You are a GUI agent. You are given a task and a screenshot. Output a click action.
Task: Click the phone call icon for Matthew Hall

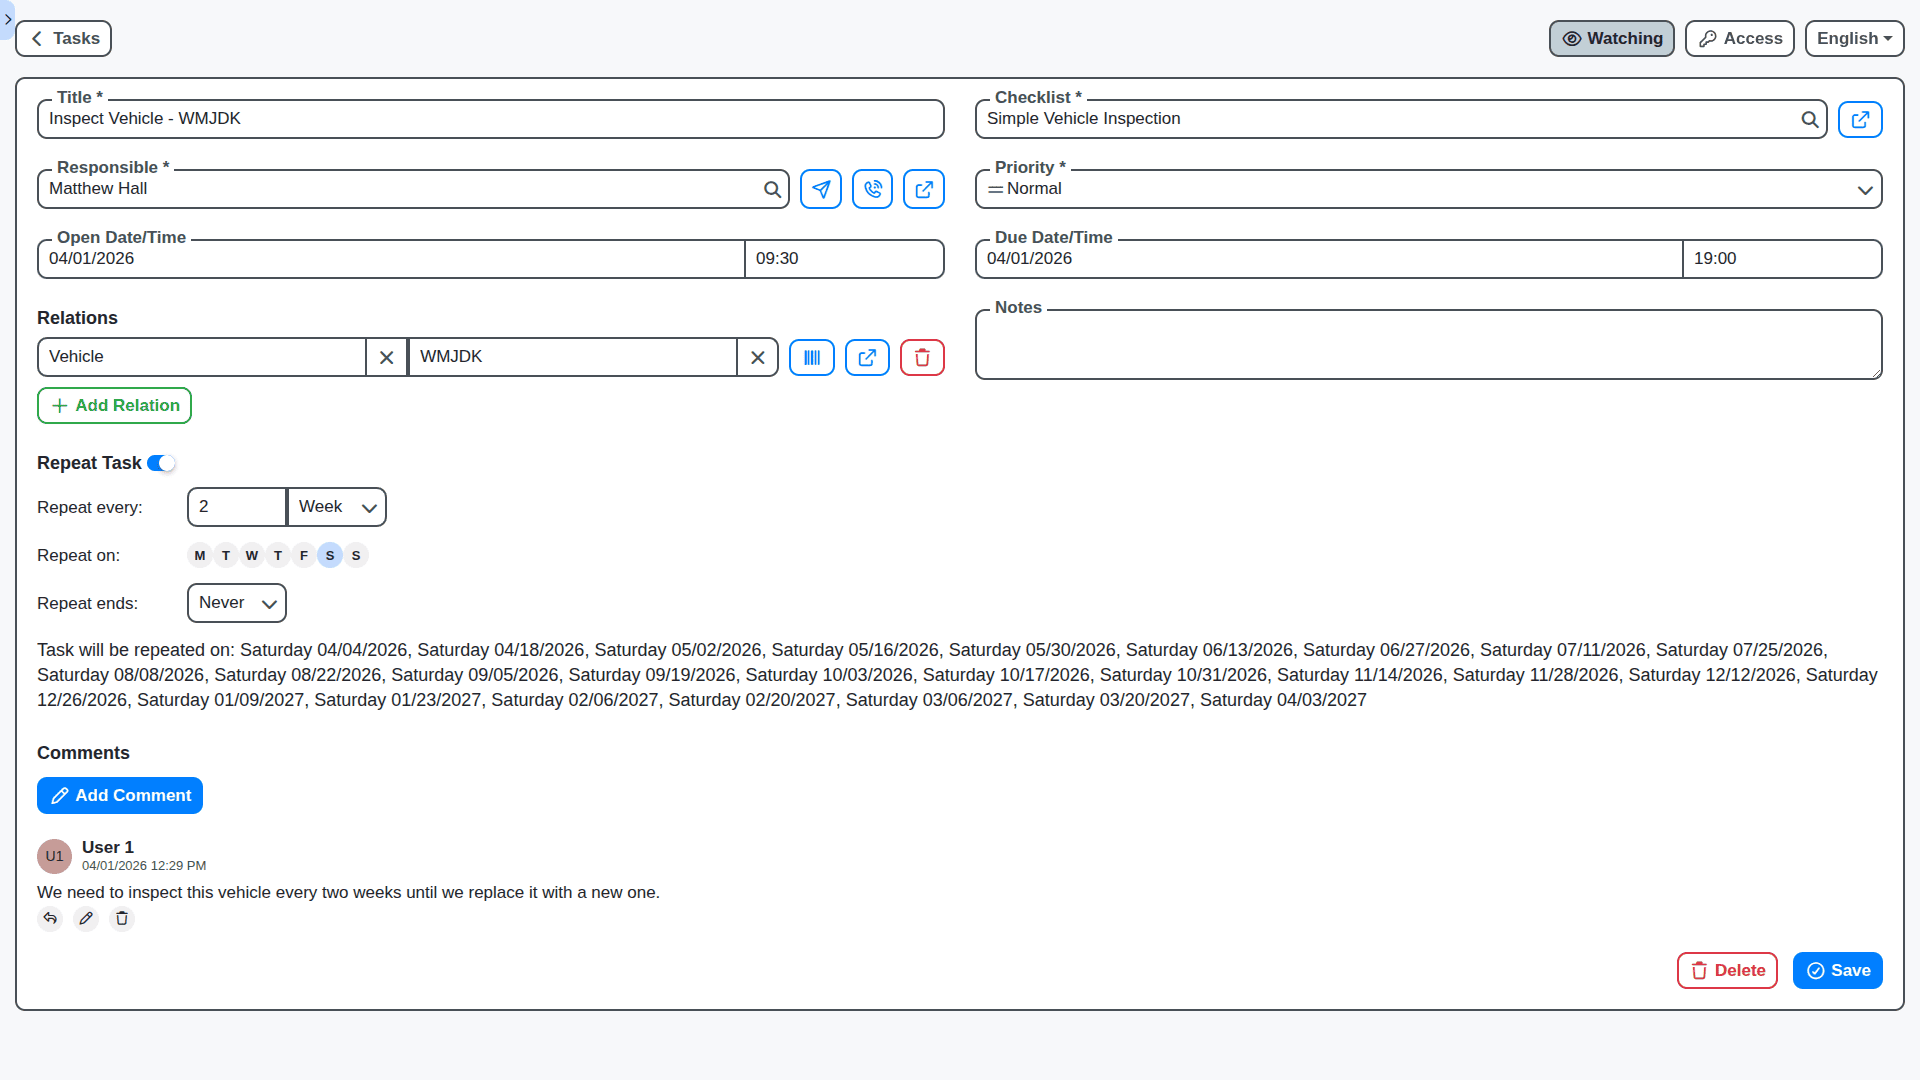tap(872, 189)
